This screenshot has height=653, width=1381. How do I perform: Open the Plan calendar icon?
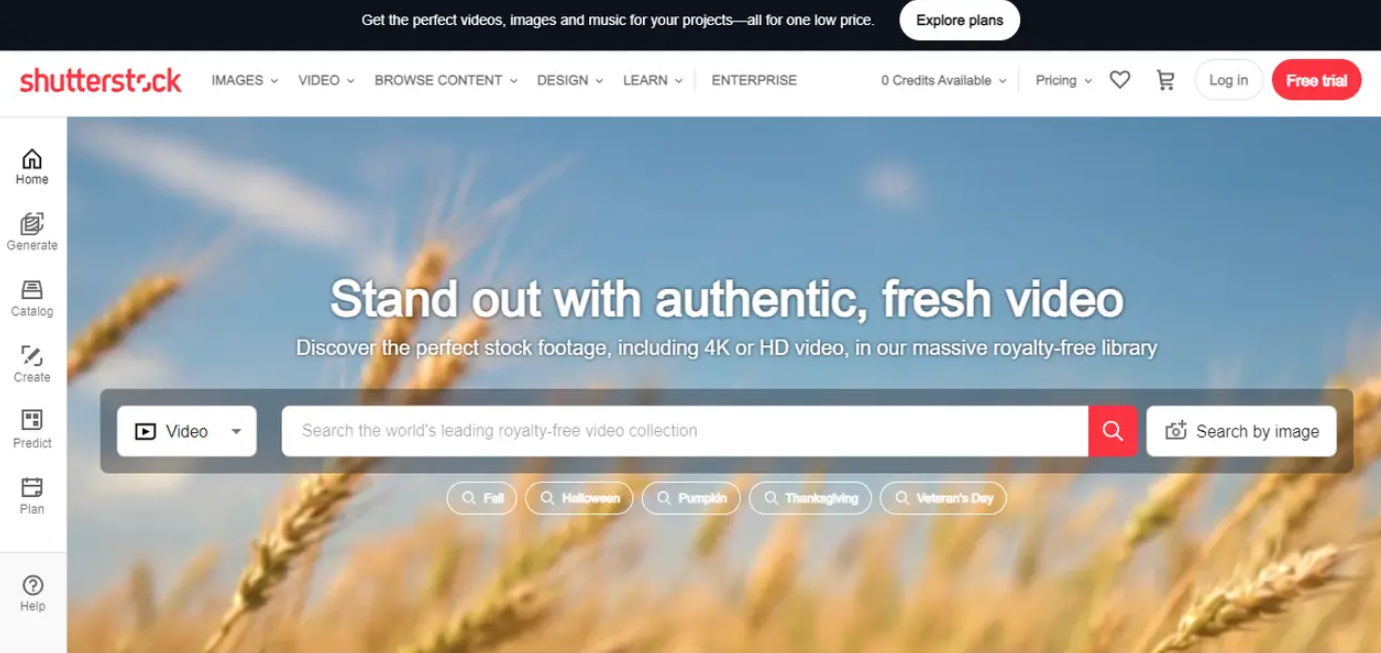tap(32, 497)
